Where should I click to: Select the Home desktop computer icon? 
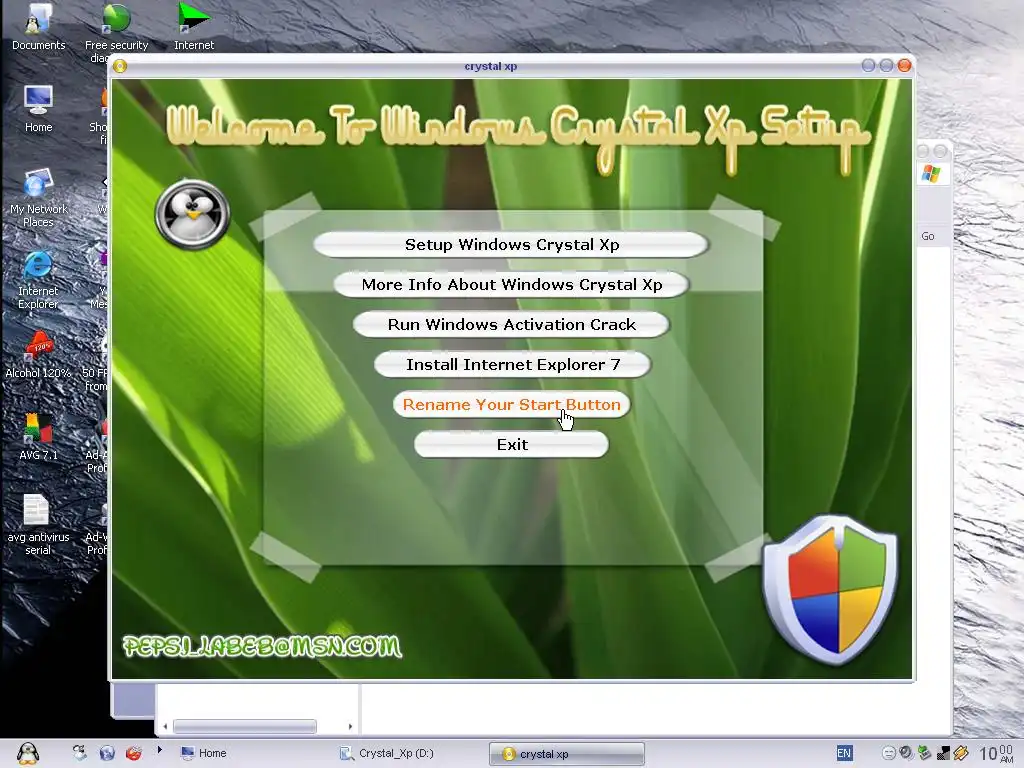pyautogui.click(x=39, y=108)
